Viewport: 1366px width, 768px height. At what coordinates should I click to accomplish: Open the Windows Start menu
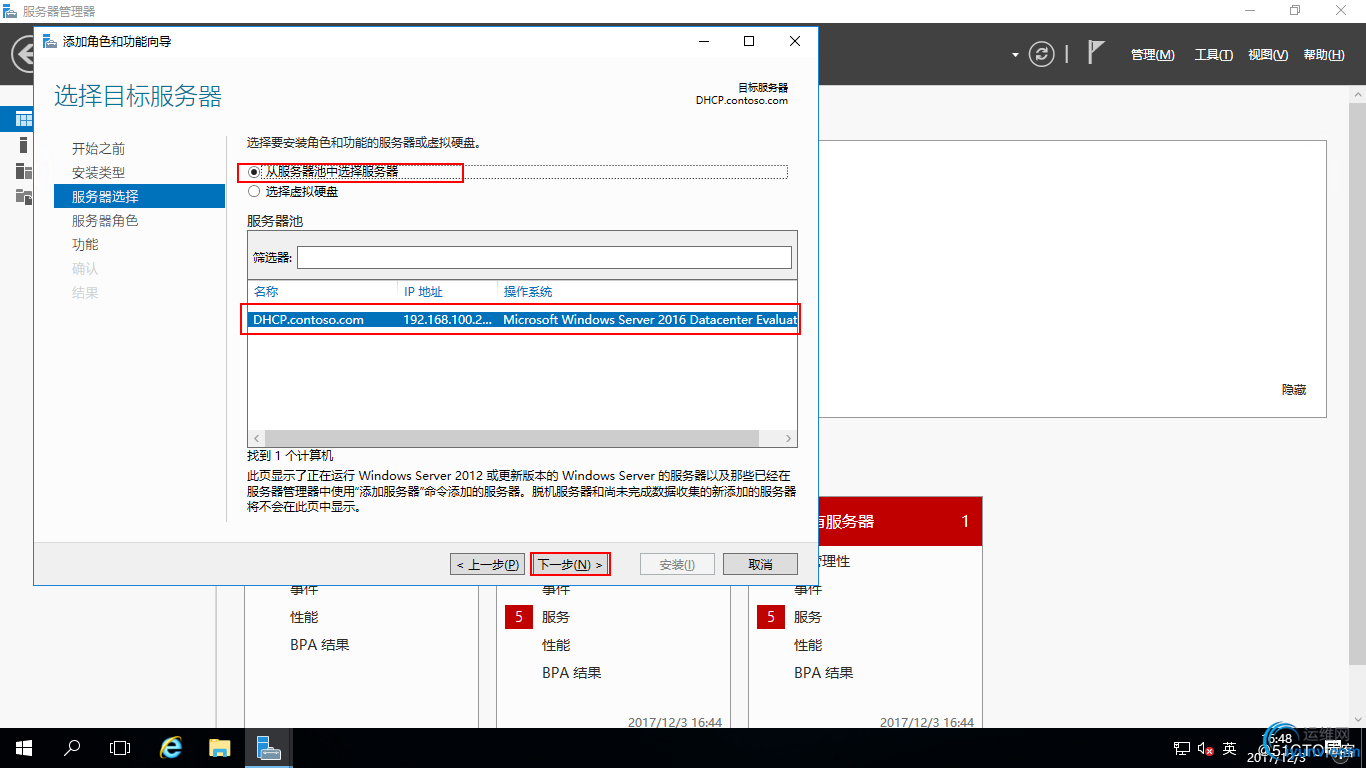[24, 748]
